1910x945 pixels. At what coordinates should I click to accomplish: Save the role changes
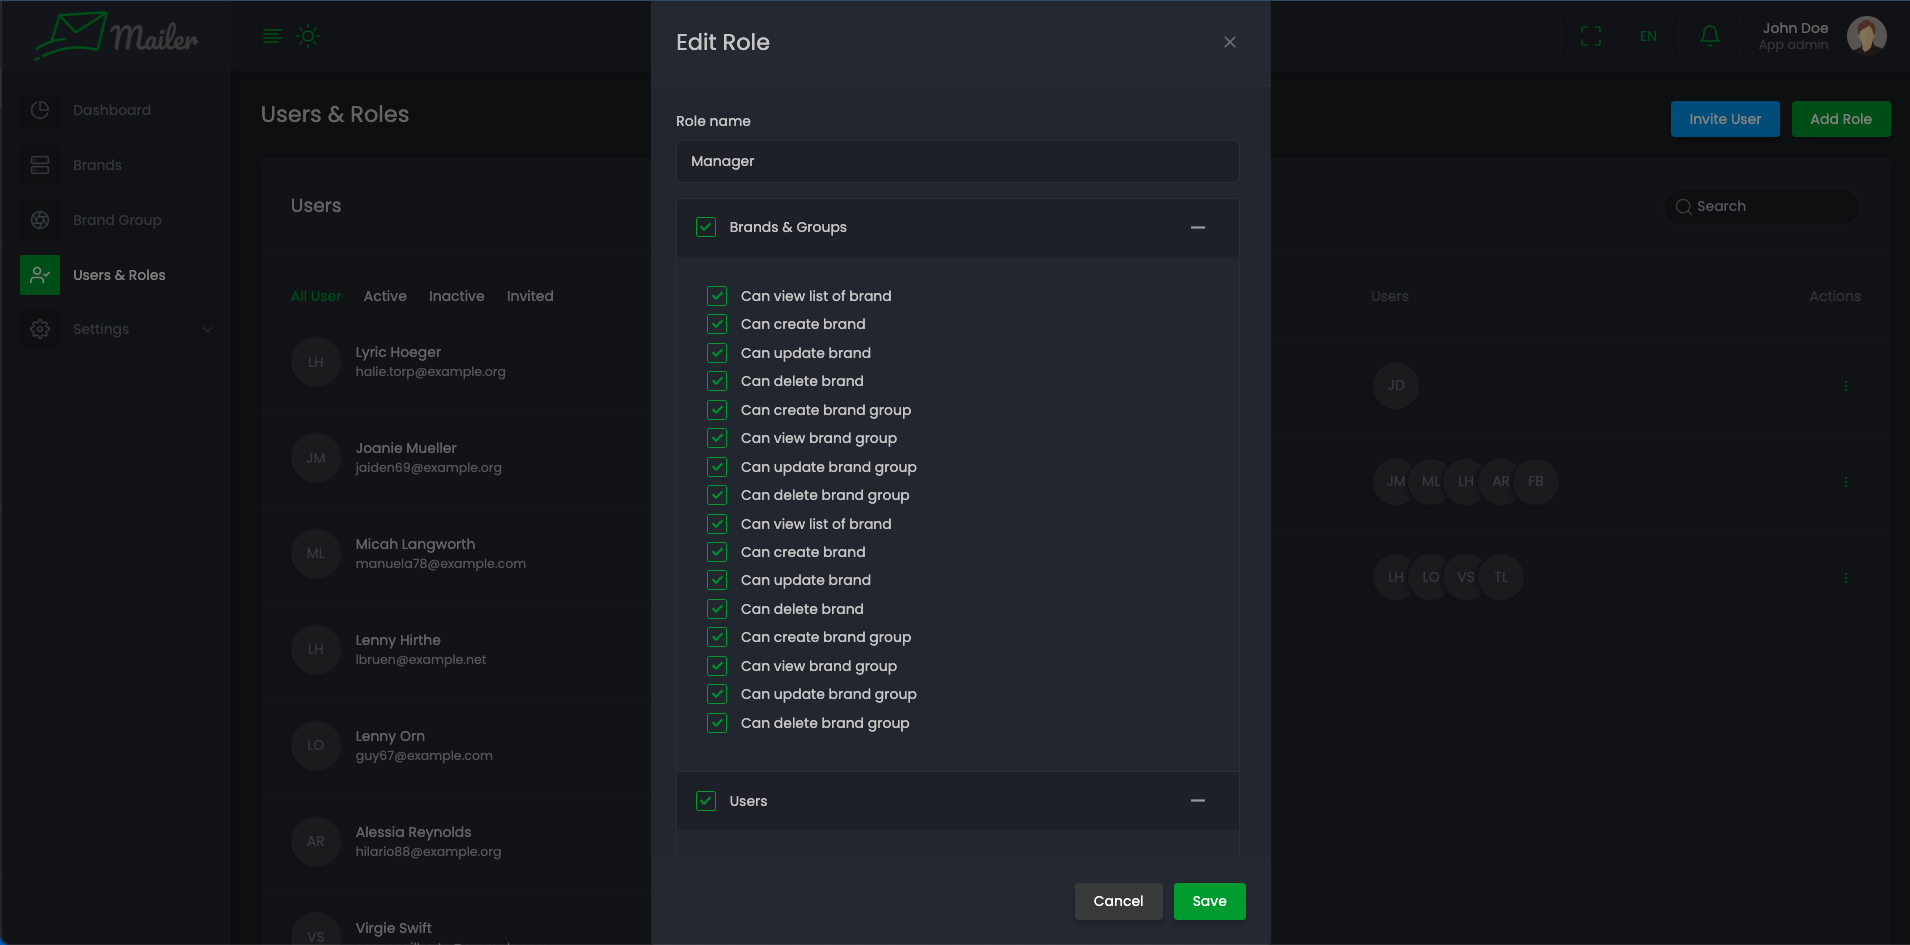1209,901
